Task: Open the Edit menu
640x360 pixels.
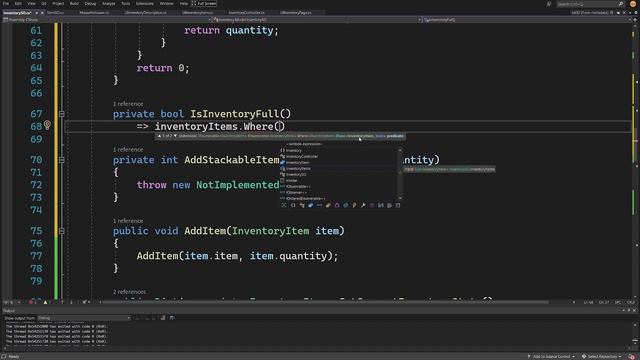Action: (18, 3)
